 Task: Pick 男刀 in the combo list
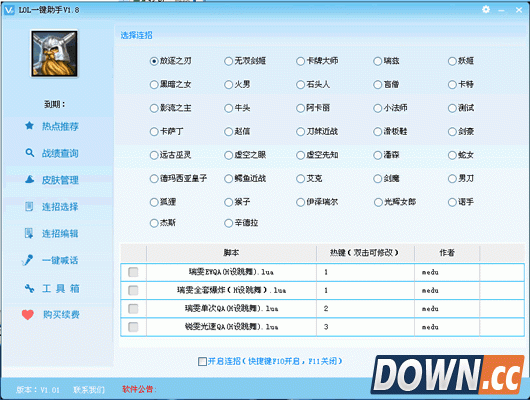[x=452, y=179]
